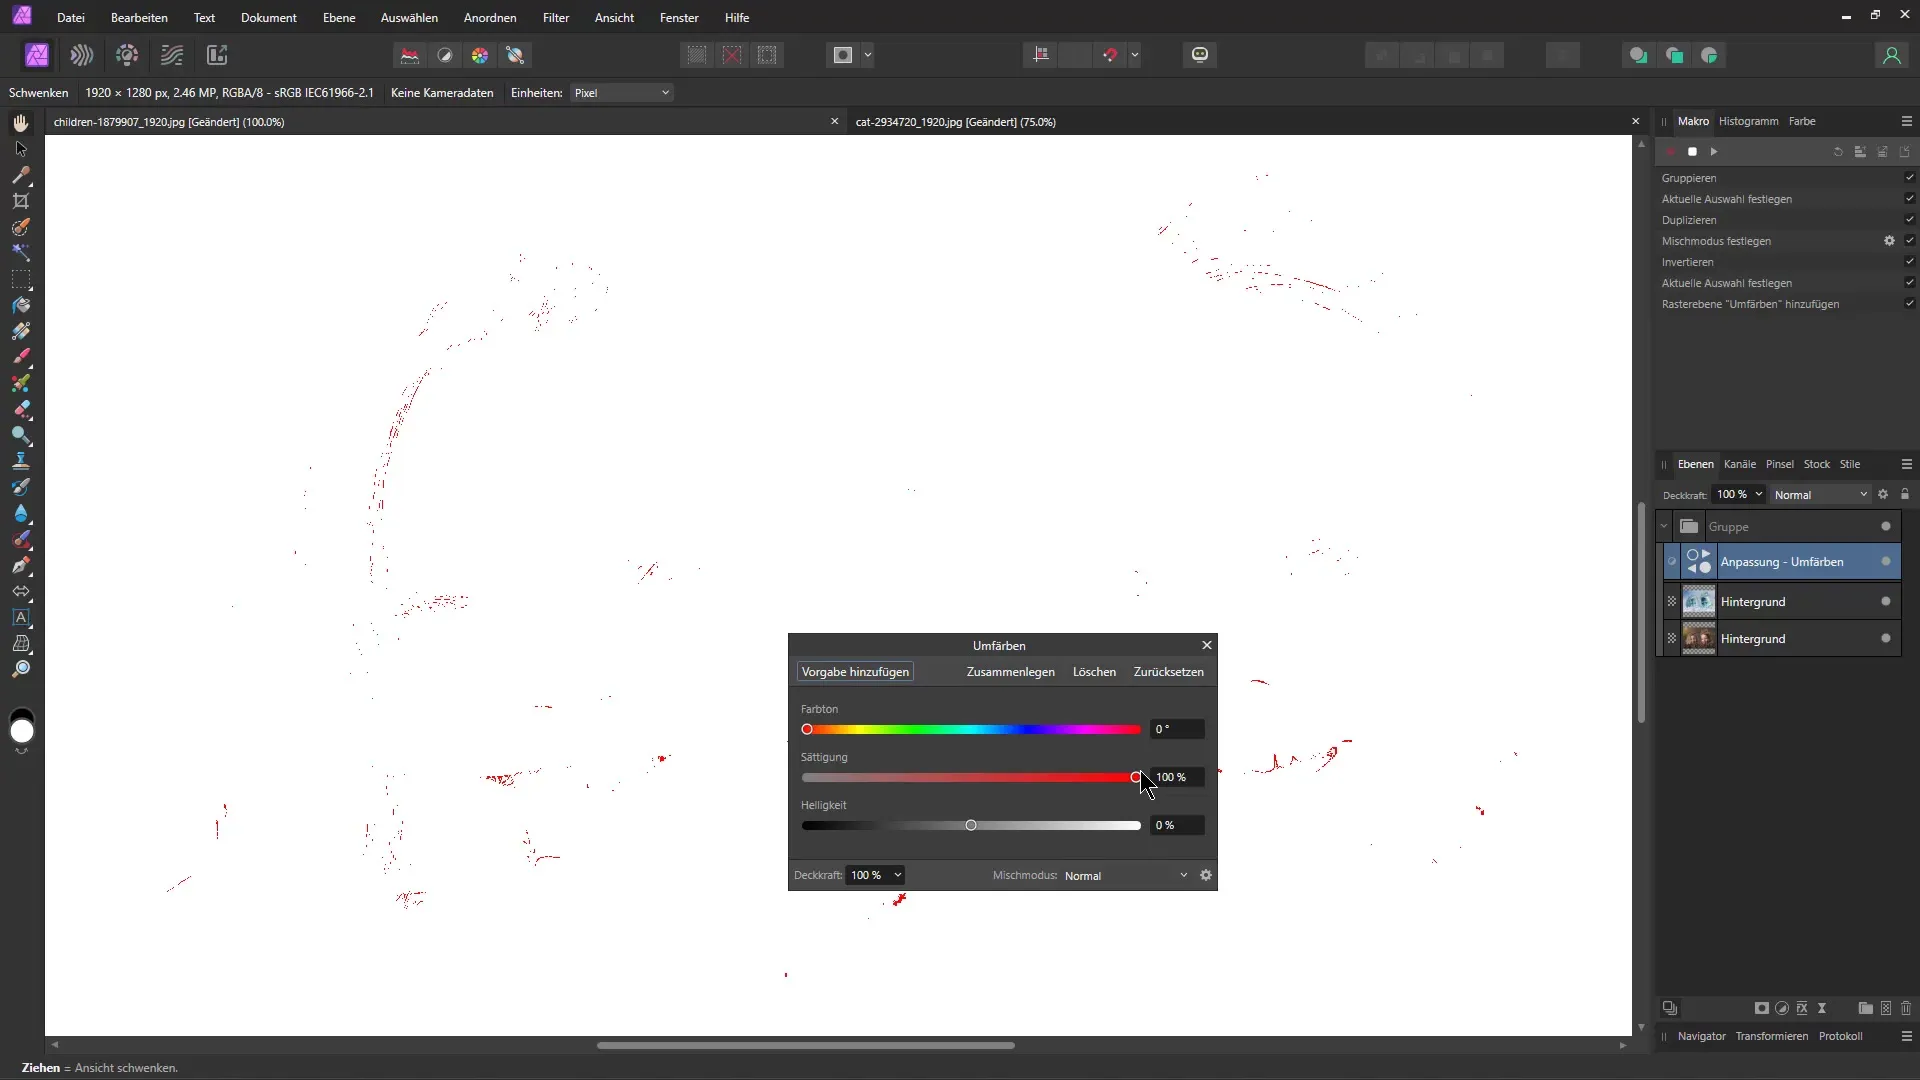
Task: Open the Einheiten Pixel dropdown
Action: (x=621, y=93)
